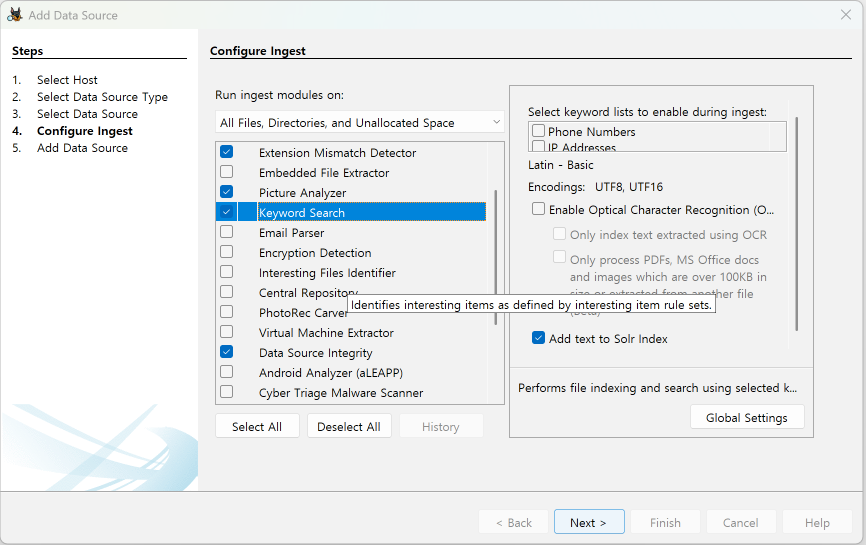Uncheck the Picture Analyzer checkbox
866x545 pixels.
pos(226,192)
